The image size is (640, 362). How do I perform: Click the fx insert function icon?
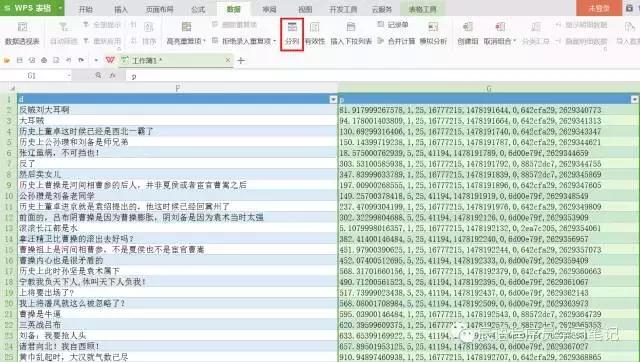point(112,76)
